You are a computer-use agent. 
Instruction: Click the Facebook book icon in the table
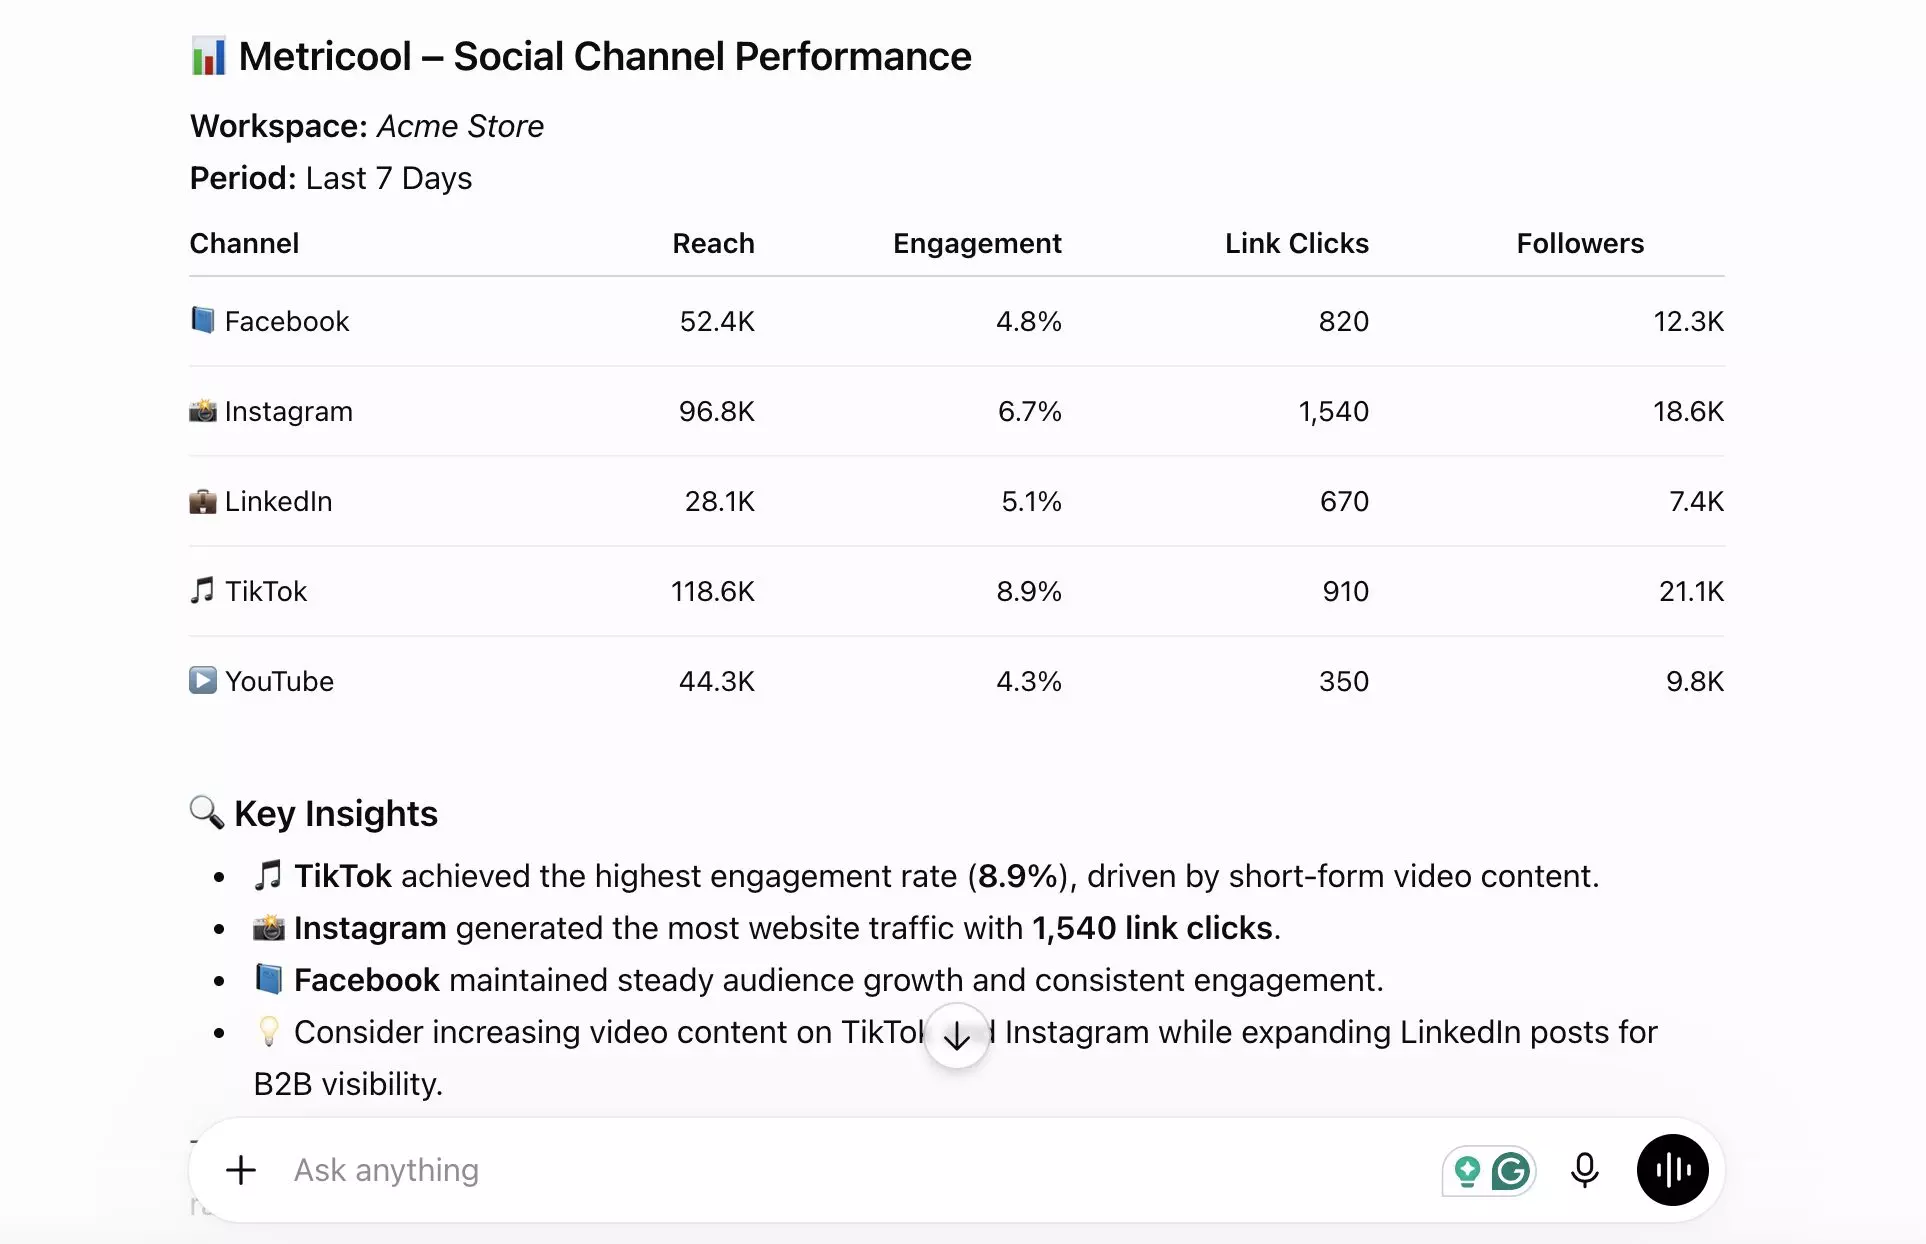point(203,320)
